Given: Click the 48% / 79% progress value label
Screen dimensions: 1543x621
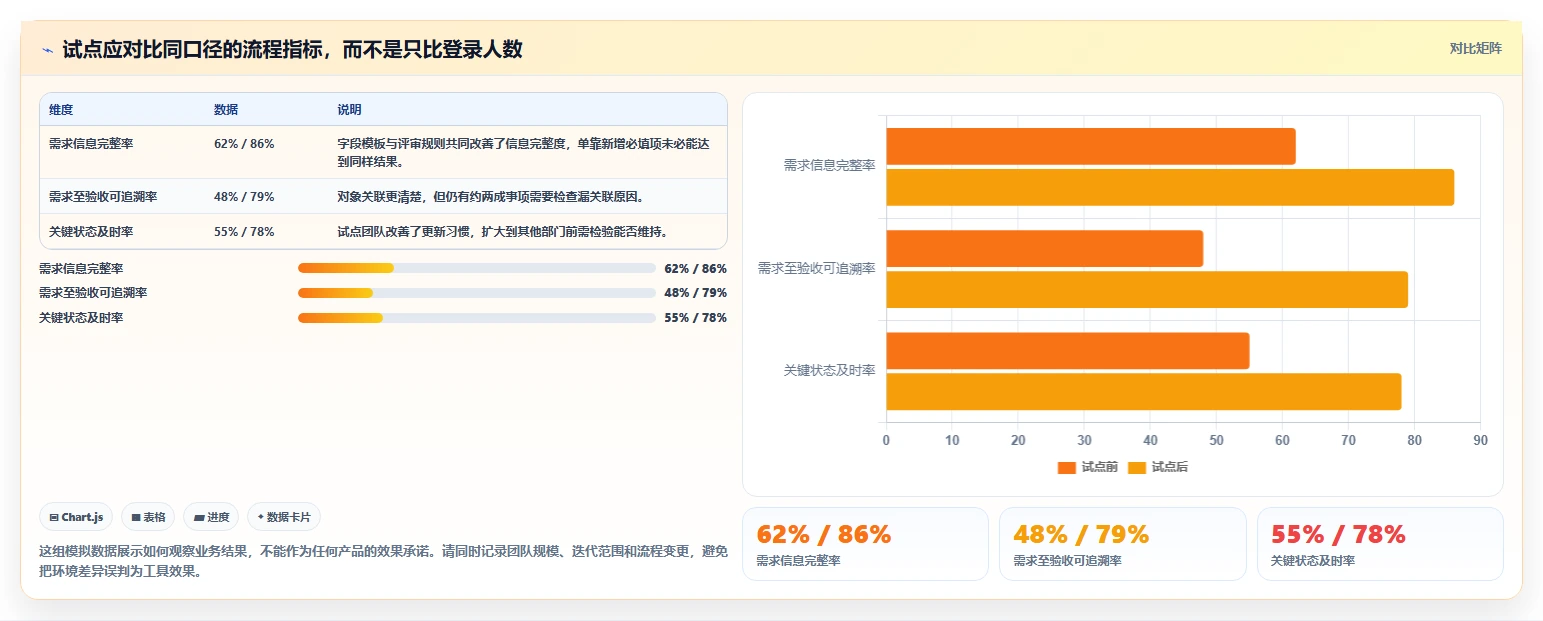Looking at the screenshot, I should point(695,293).
